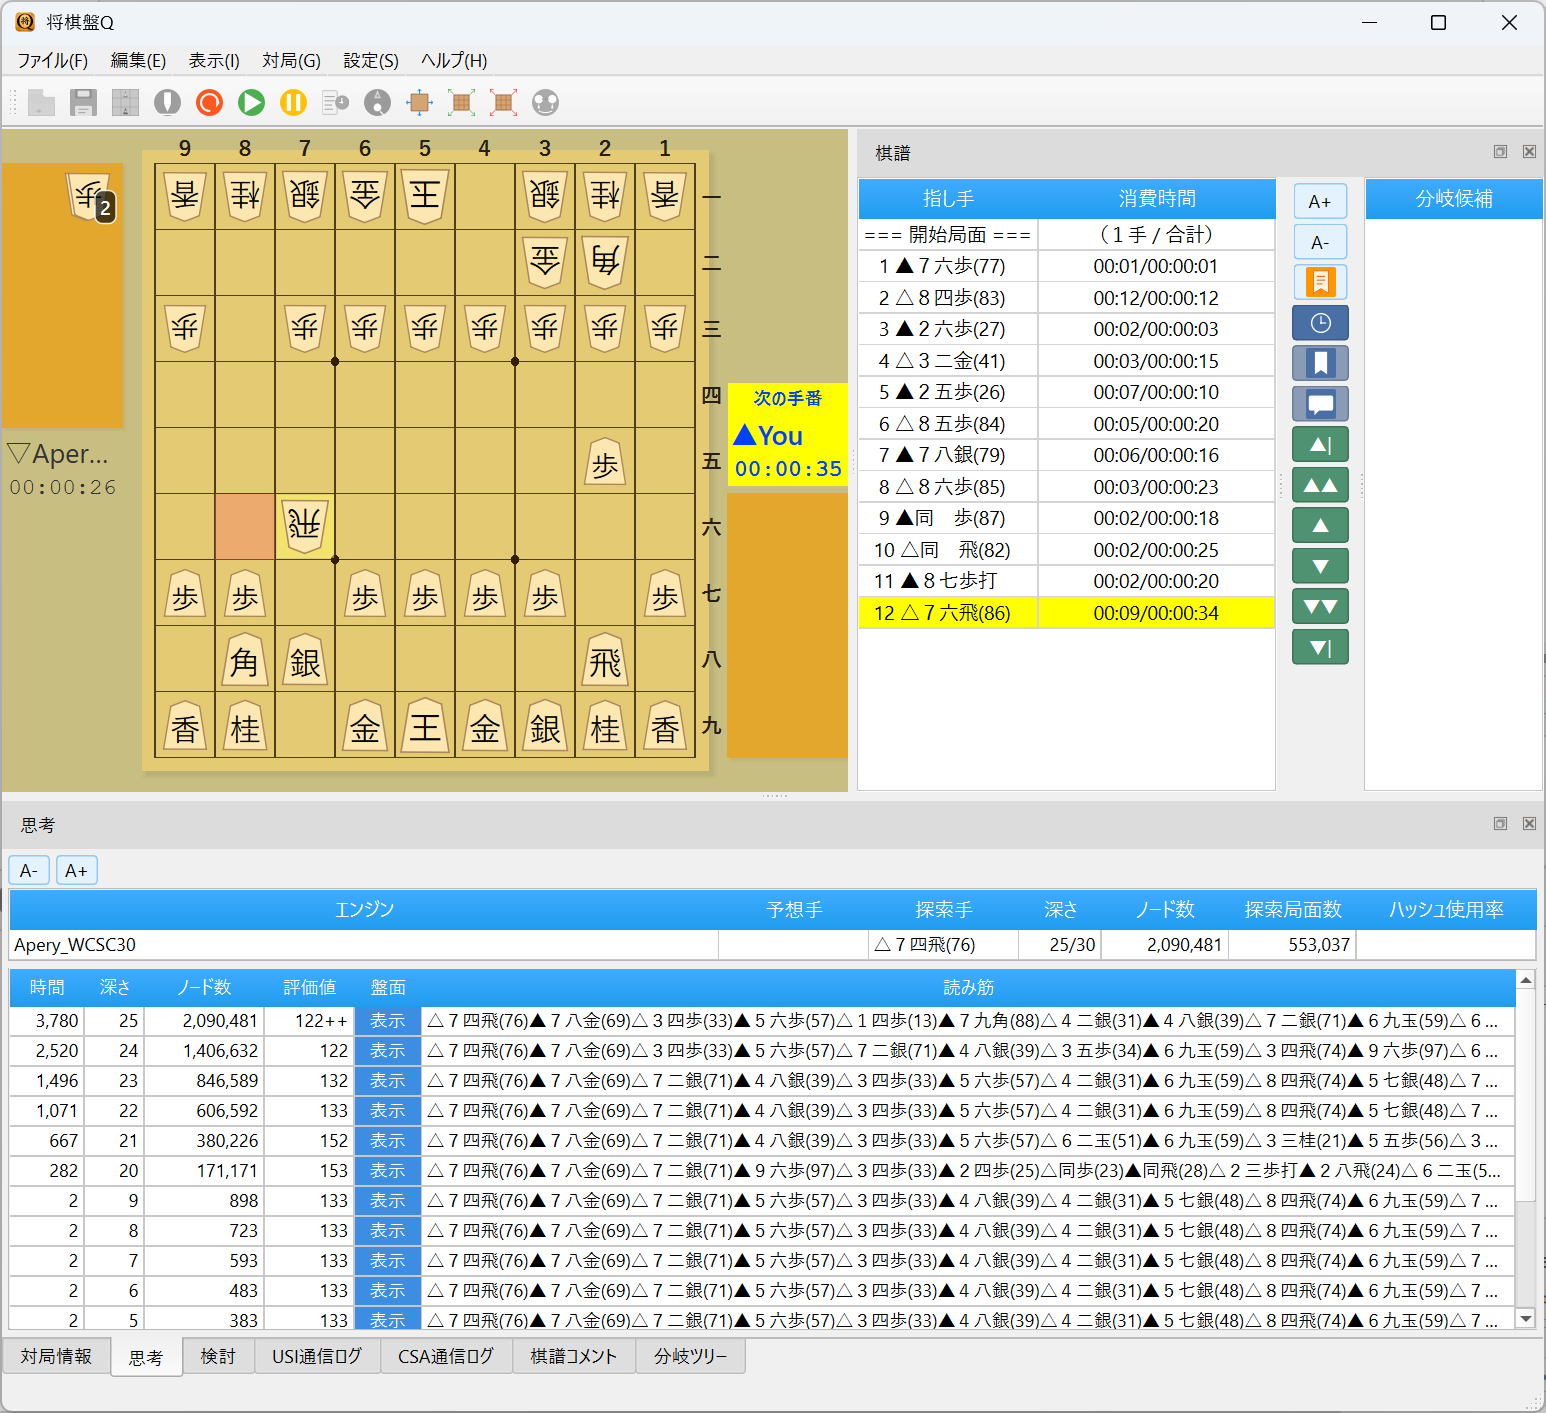Pause the game with the yellow icon
Screen dimensions: 1546x1413
click(293, 102)
